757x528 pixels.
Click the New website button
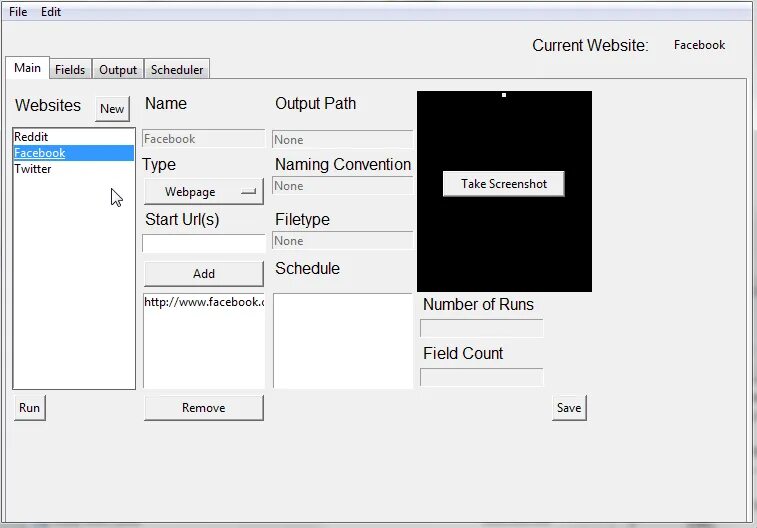coord(112,109)
